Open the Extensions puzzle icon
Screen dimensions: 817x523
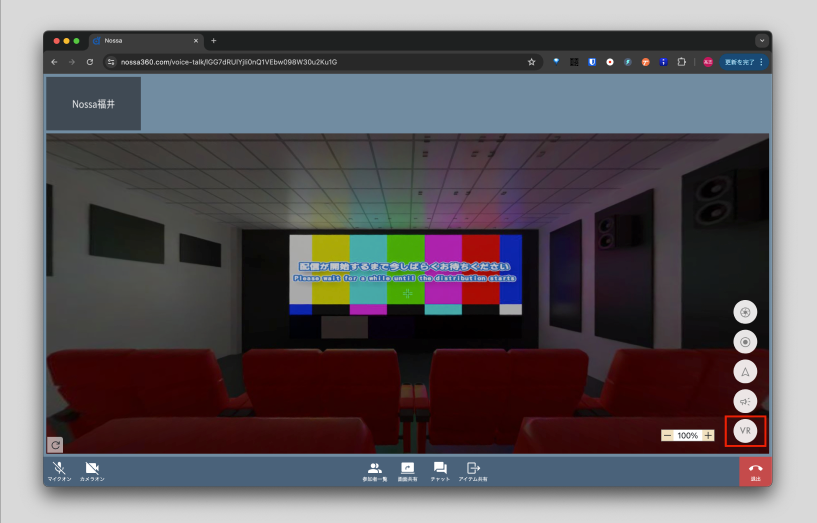coord(682,62)
